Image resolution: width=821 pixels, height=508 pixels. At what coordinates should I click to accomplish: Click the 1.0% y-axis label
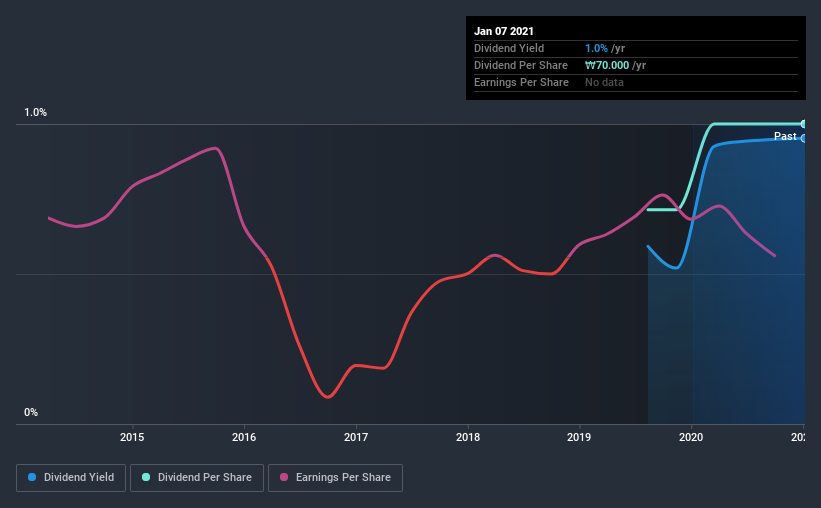click(x=36, y=113)
